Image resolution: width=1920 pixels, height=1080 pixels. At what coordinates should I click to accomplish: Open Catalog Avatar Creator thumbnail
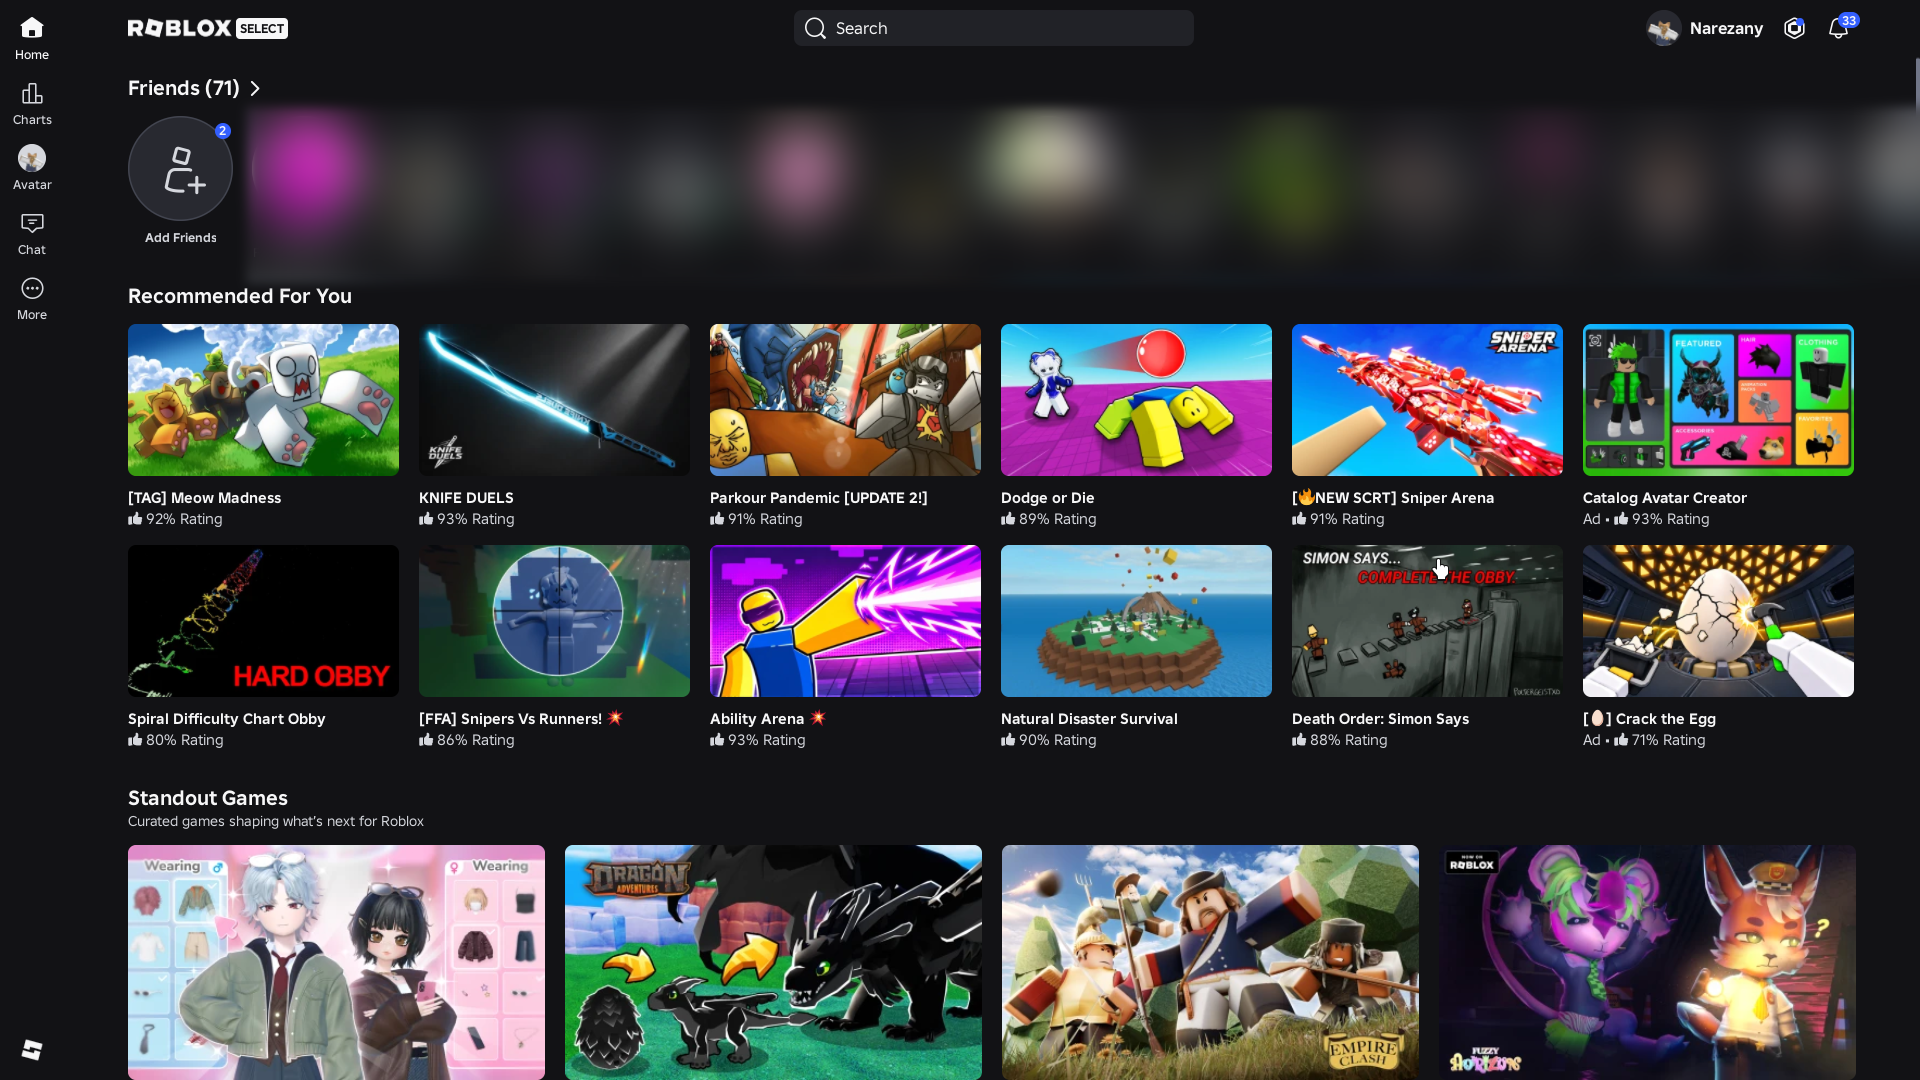(x=1718, y=400)
